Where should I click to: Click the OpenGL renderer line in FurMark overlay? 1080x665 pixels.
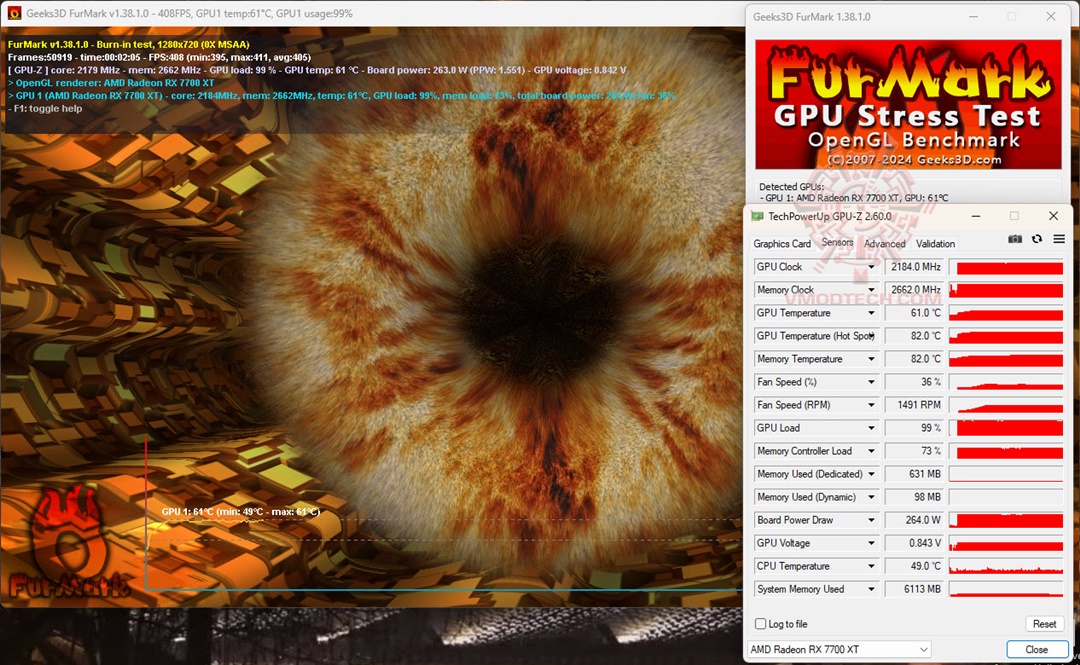click(x=111, y=83)
